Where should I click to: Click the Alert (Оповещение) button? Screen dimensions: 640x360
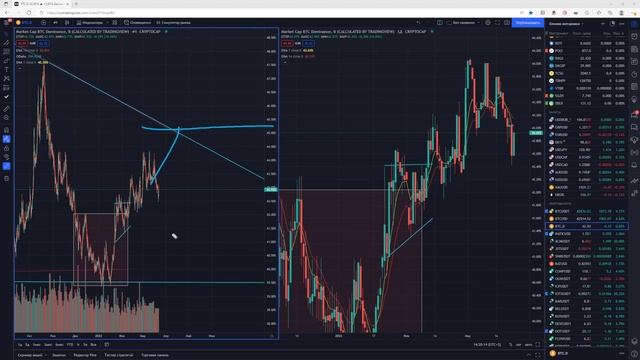pyautogui.click(x=138, y=23)
